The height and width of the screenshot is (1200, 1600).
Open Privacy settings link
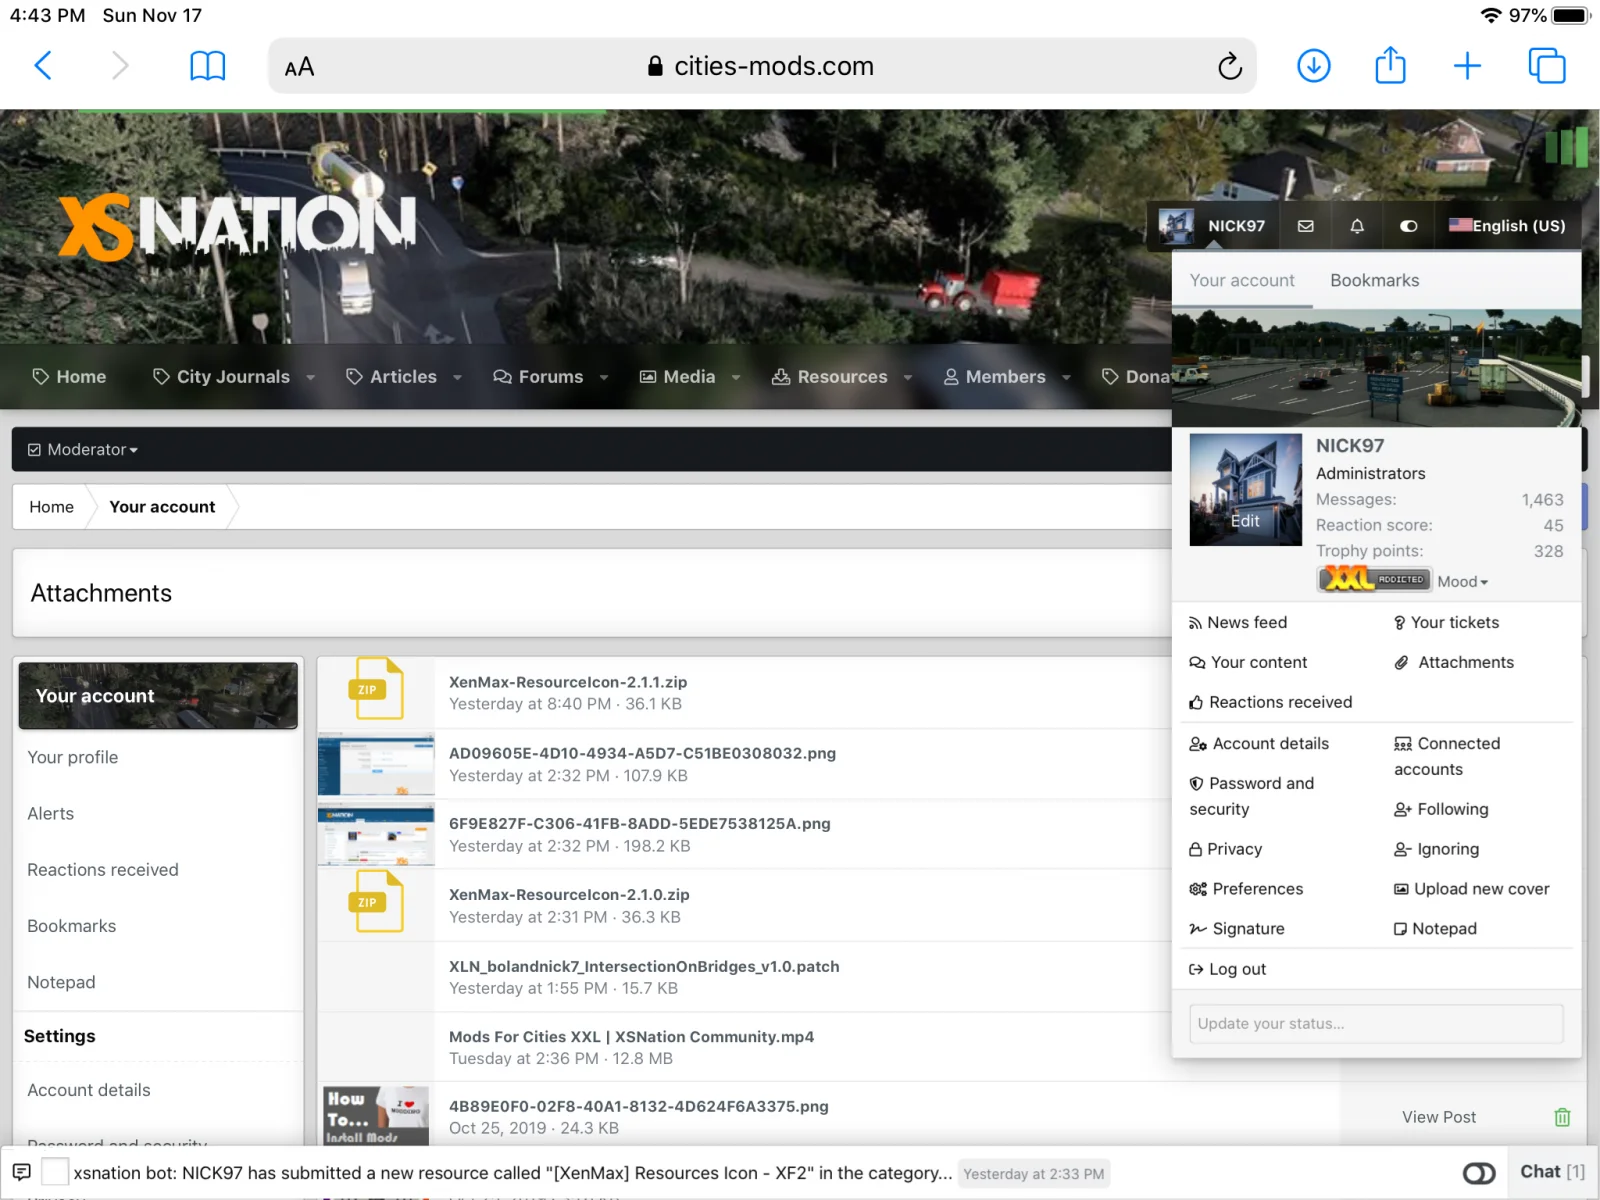pyautogui.click(x=1225, y=849)
